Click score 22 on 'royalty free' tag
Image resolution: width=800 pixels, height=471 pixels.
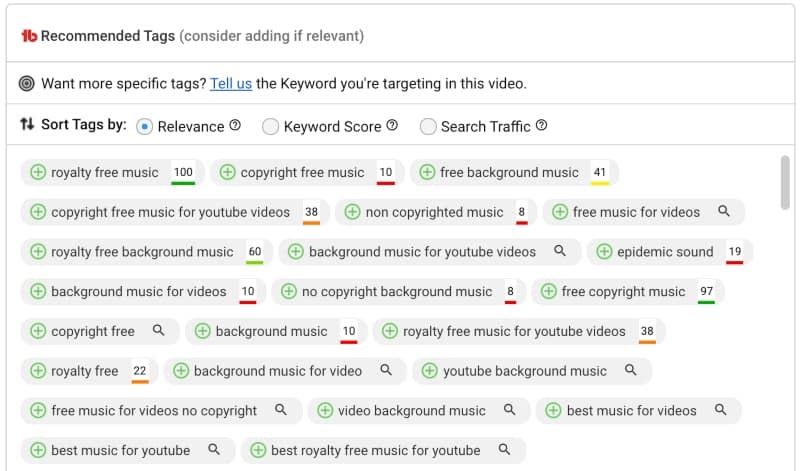[140, 371]
